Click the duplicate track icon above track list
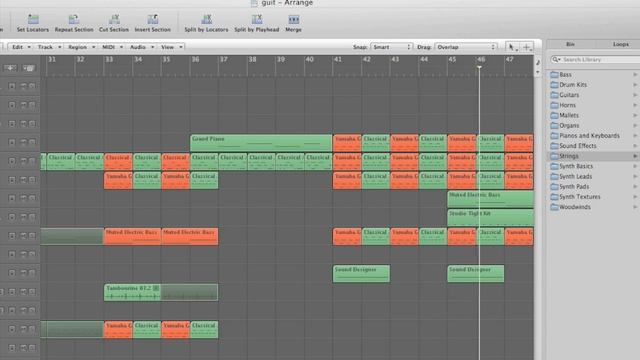640x360 pixels. (29, 68)
